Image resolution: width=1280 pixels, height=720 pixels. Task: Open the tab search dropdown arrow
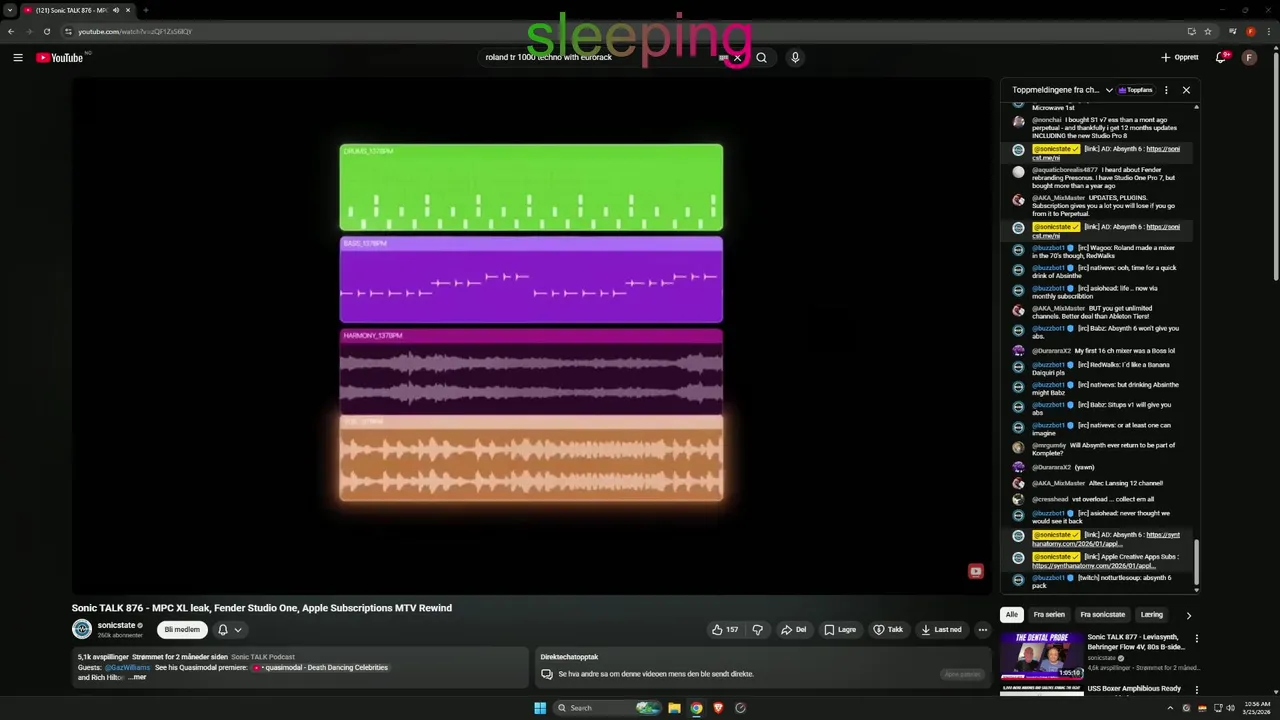click(9, 10)
